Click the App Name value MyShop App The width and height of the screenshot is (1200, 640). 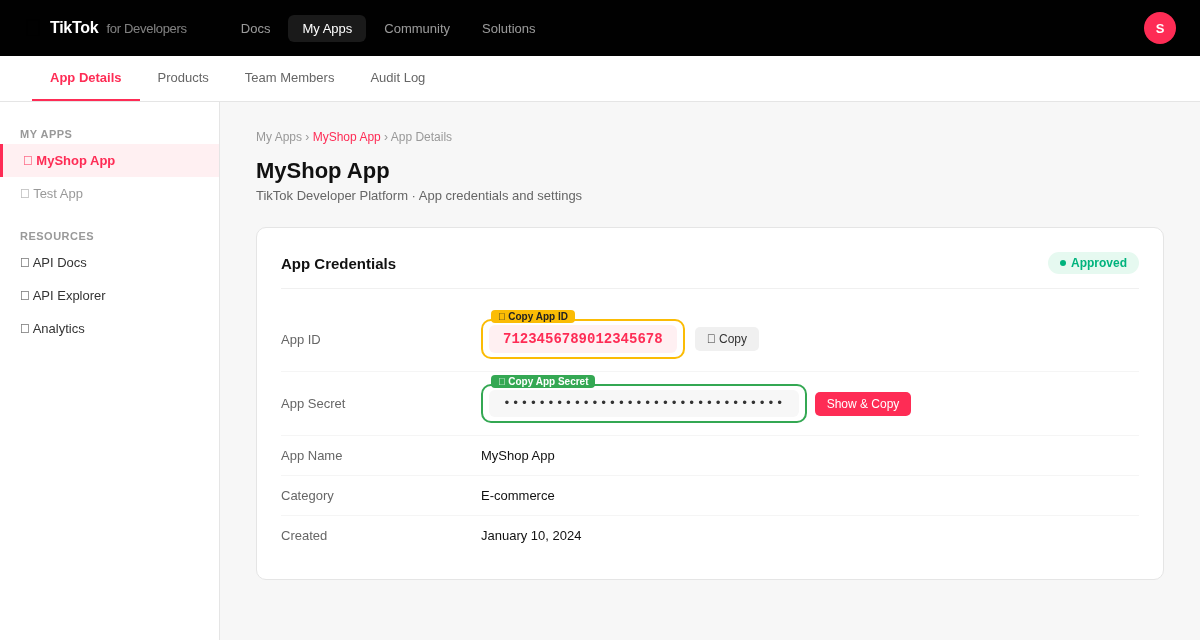[518, 456]
